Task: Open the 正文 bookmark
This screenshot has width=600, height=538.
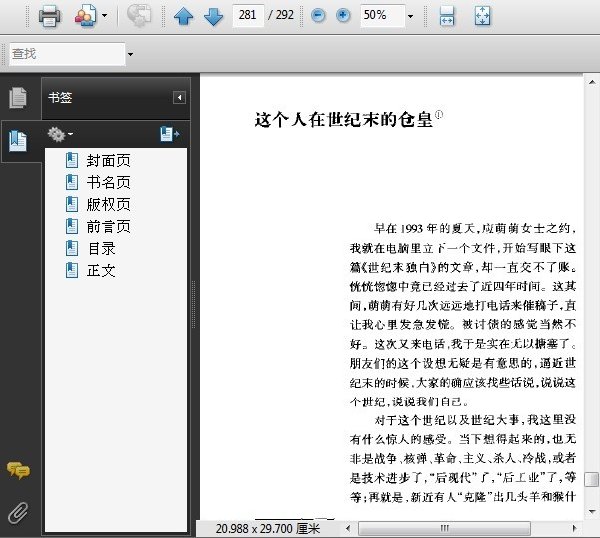Action: click(101, 271)
